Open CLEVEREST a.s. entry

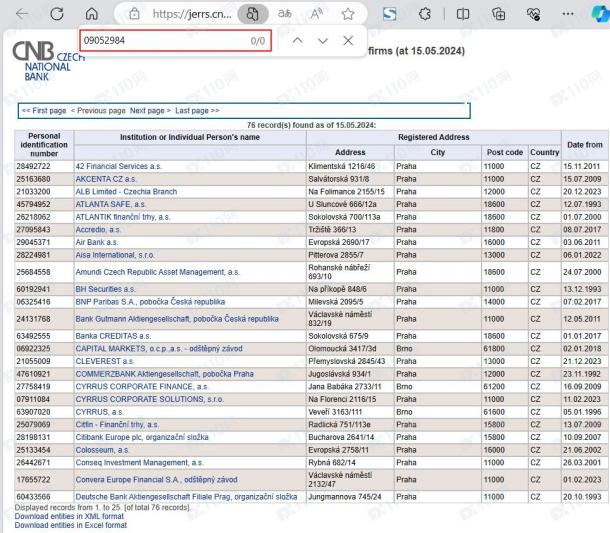[x=105, y=361]
